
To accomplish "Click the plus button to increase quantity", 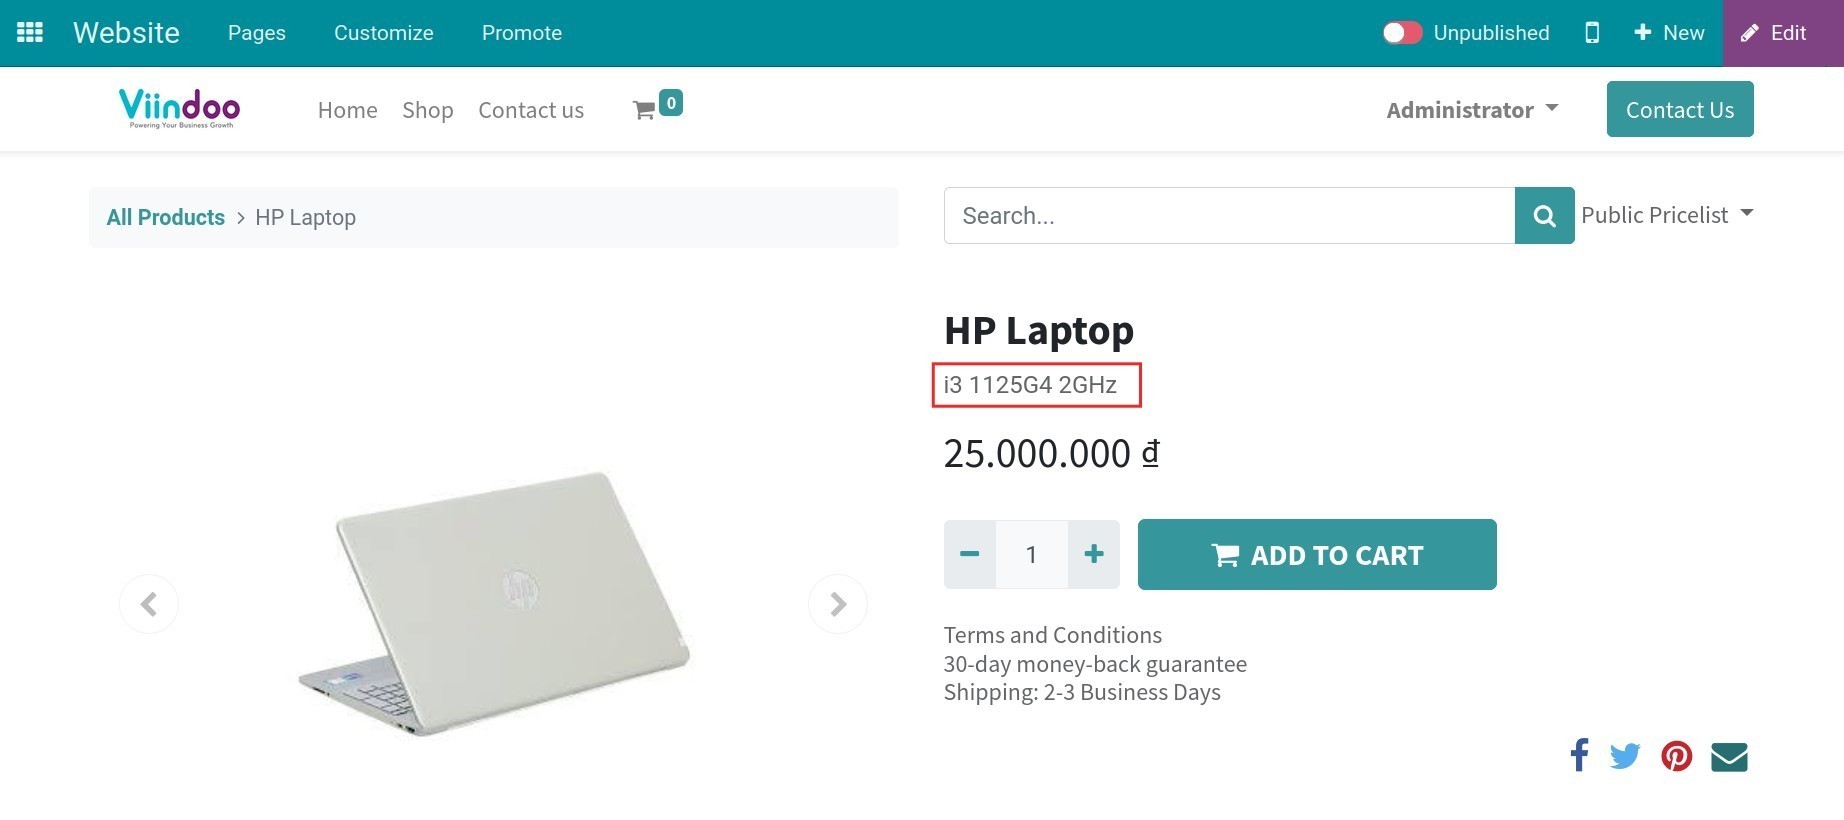I will pos(1094,554).
